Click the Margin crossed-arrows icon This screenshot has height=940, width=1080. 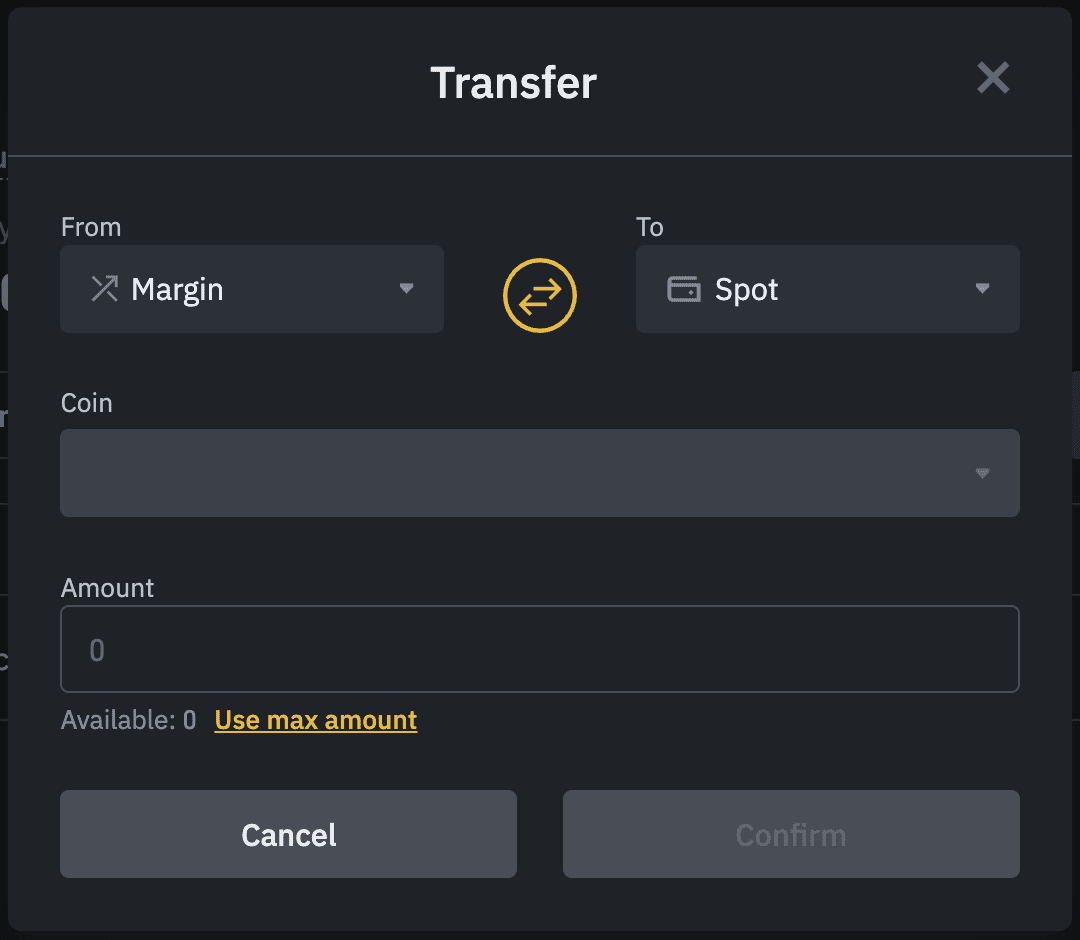(104, 290)
